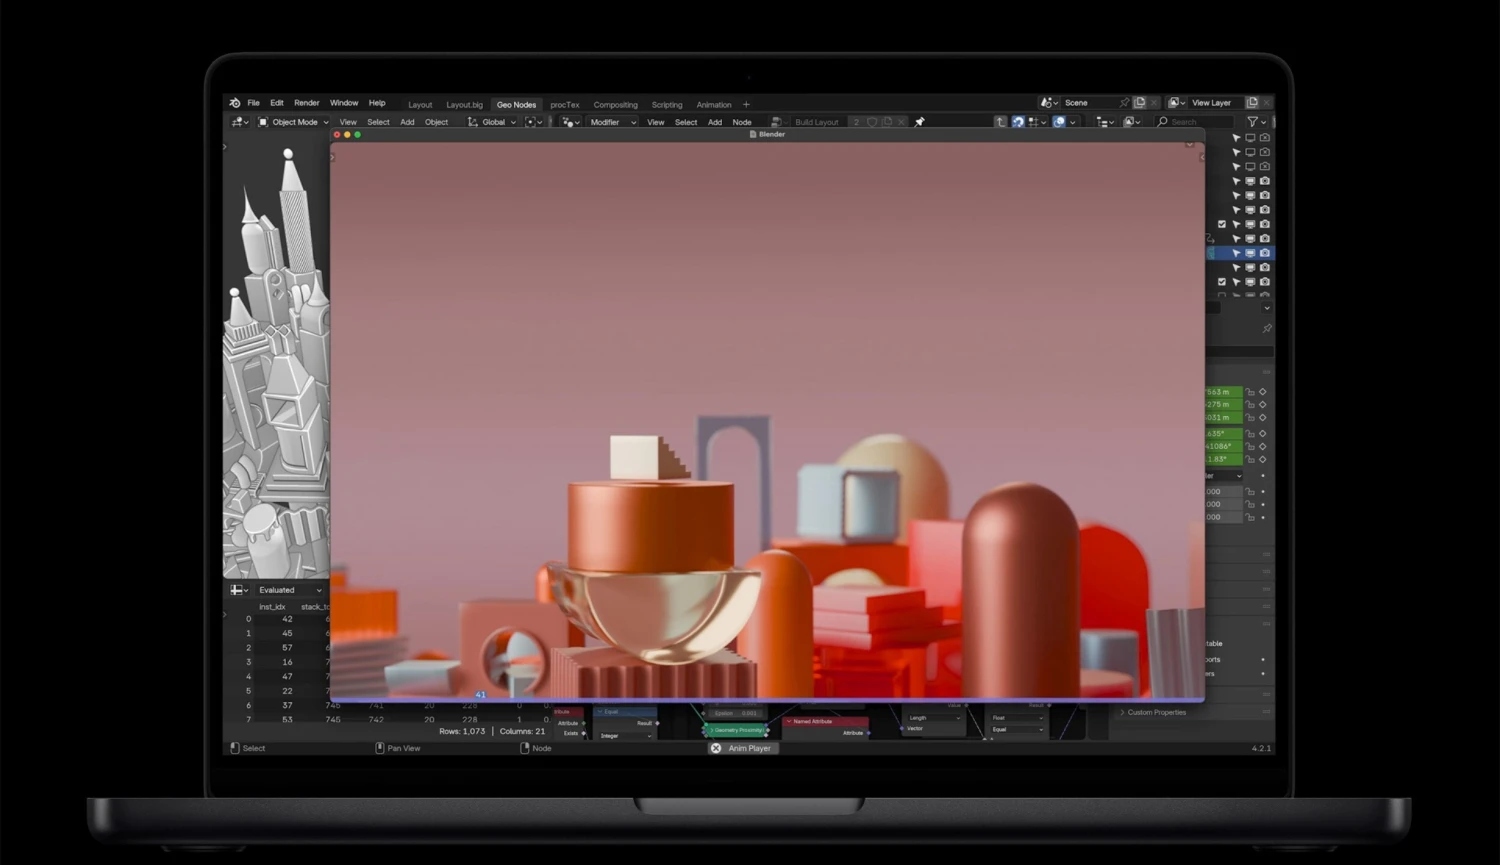Add a new view layer with the copy icon

pyautogui.click(x=1252, y=102)
